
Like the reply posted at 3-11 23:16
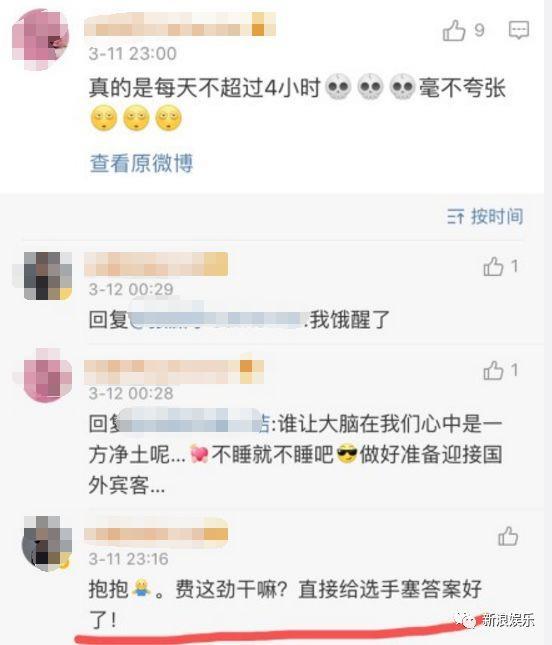508,536
